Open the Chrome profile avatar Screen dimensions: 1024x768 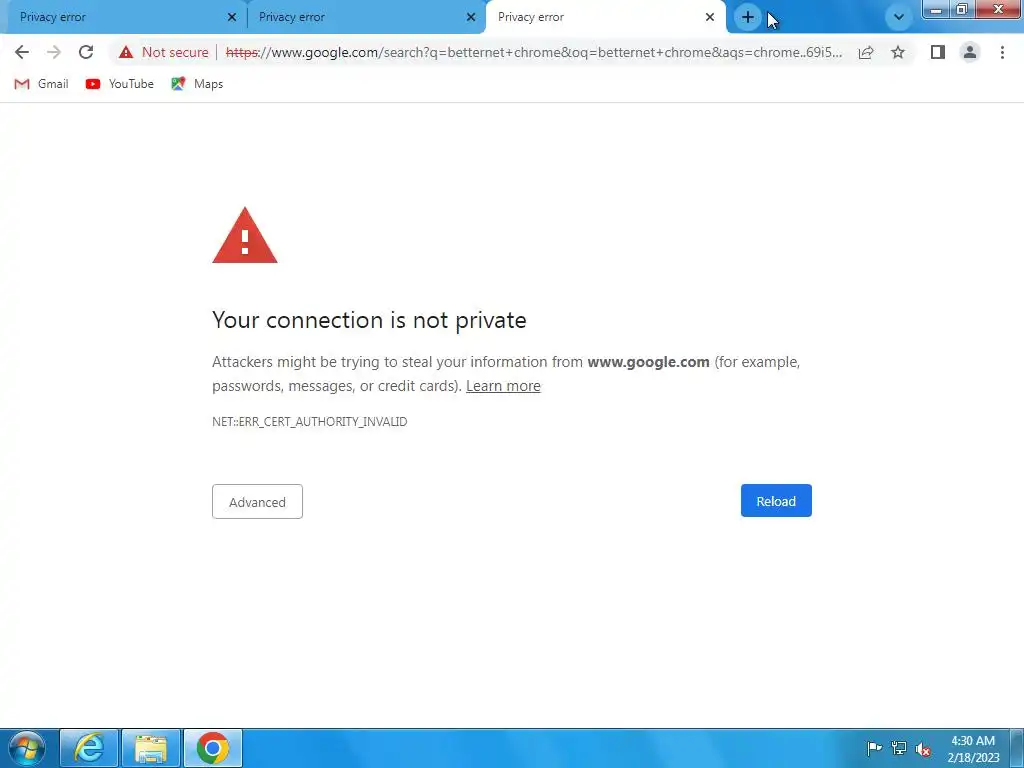970,52
